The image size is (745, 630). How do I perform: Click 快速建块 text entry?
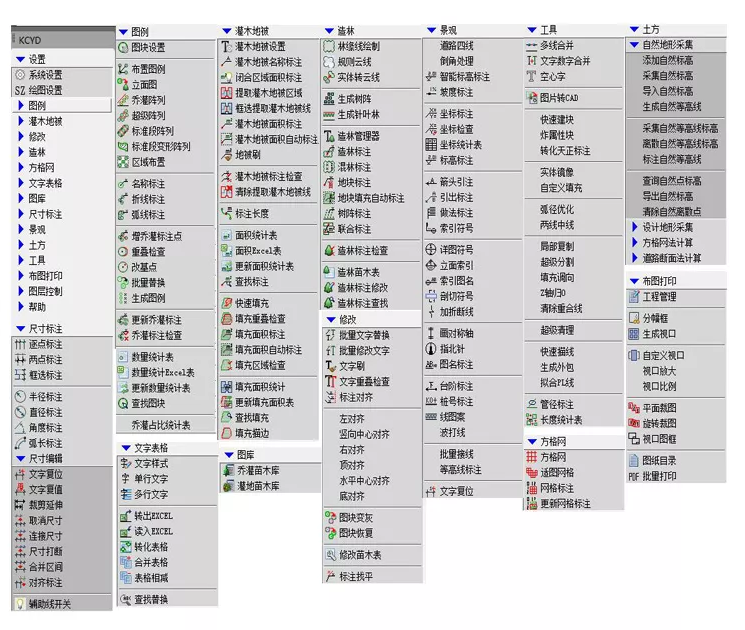click(557, 119)
